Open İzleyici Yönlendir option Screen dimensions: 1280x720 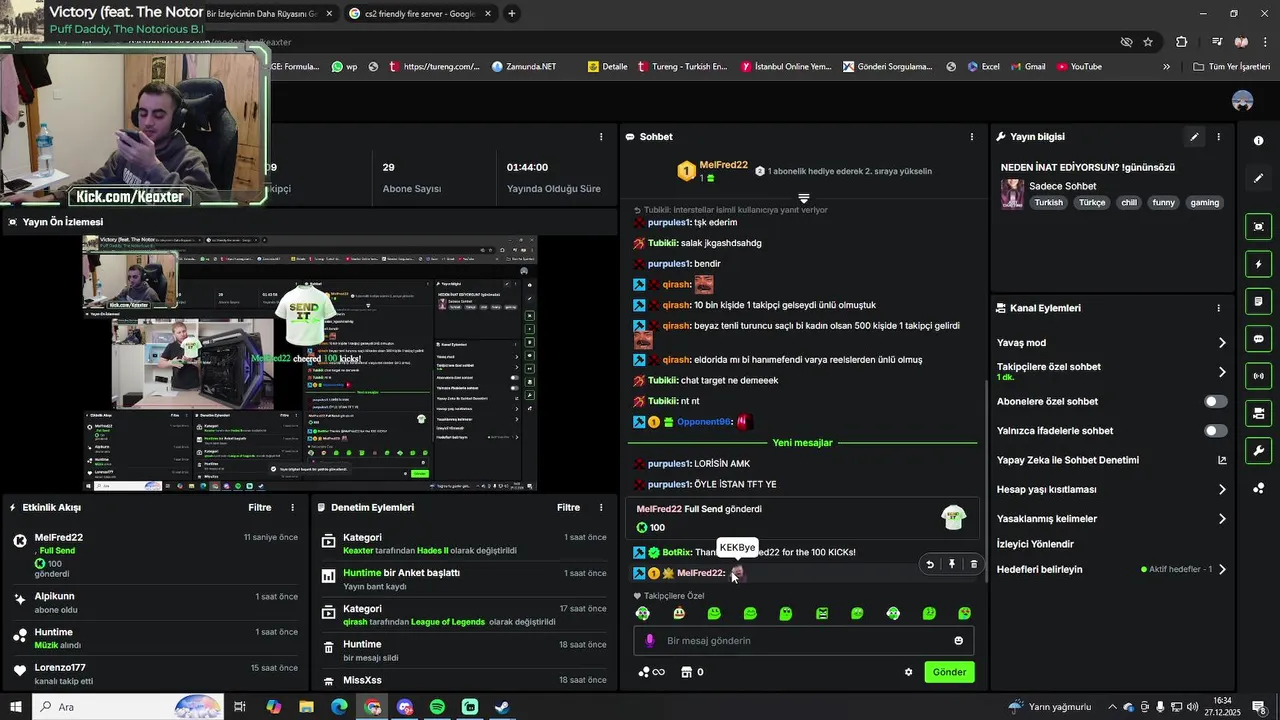coord(1035,544)
